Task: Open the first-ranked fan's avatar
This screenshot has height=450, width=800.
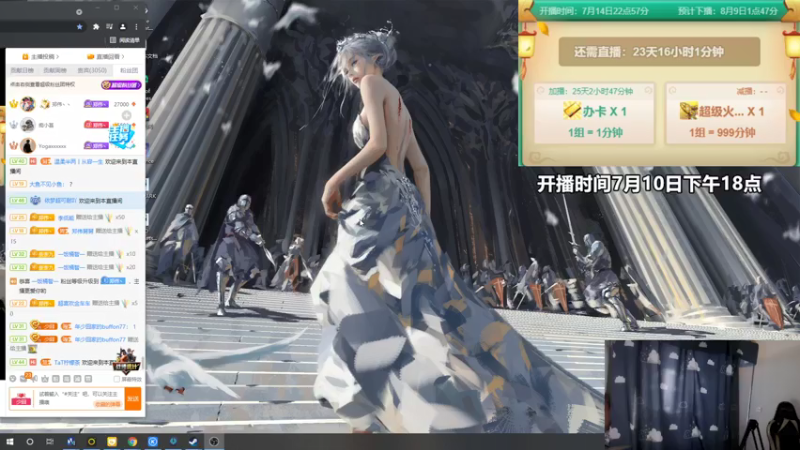Action: pos(28,104)
